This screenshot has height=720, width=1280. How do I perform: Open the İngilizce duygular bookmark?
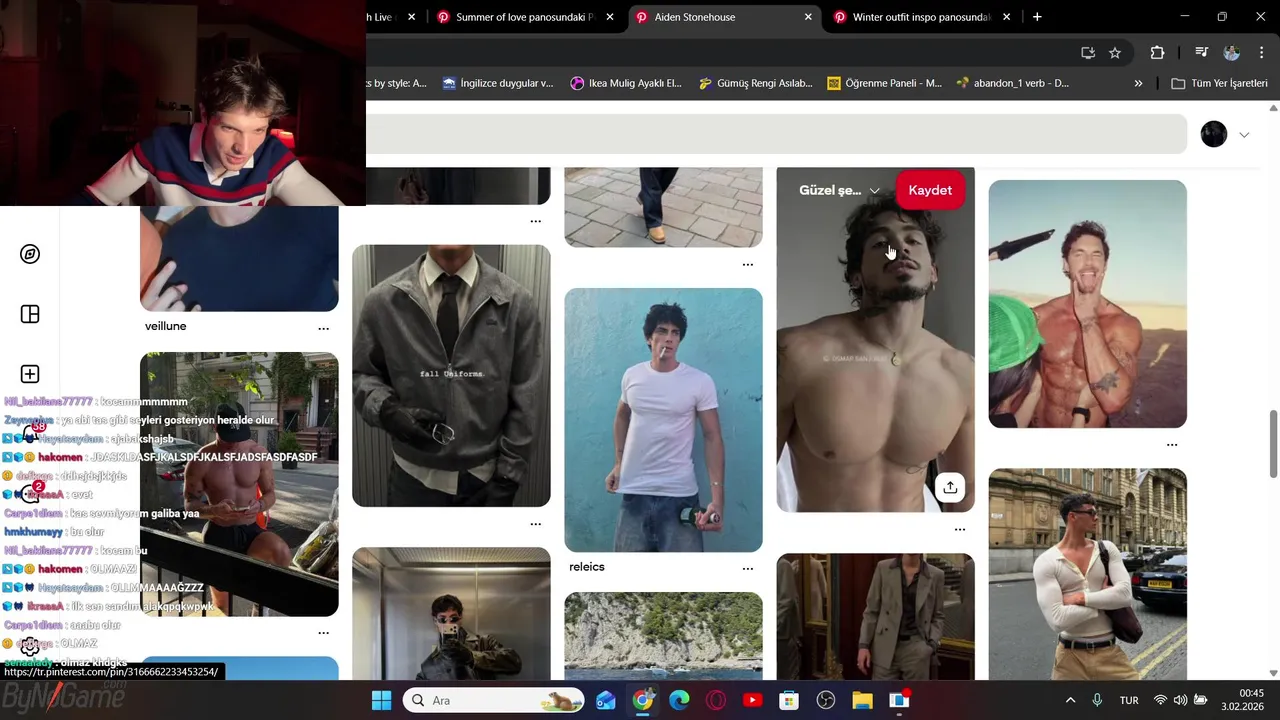click(498, 83)
